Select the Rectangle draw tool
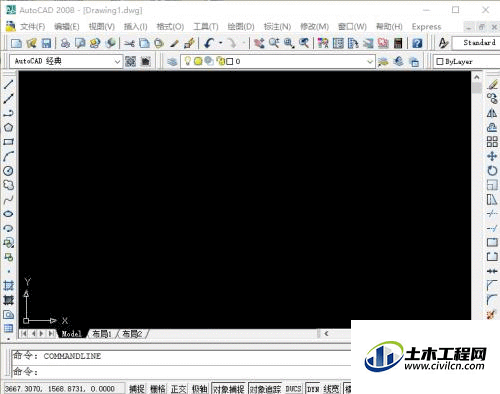 click(x=8, y=142)
